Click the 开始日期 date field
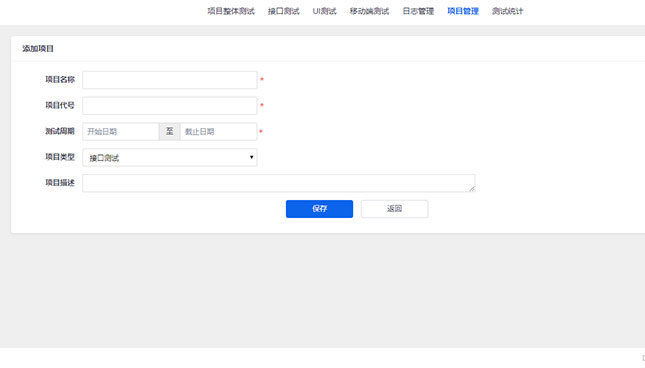645x368 pixels. click(x=121, y=132)
